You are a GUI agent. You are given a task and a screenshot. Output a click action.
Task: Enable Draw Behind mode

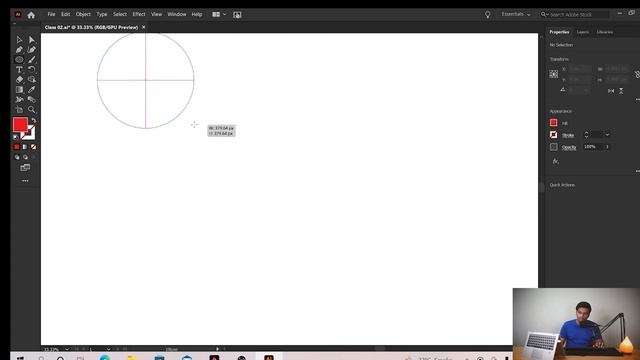click(25, 157)
